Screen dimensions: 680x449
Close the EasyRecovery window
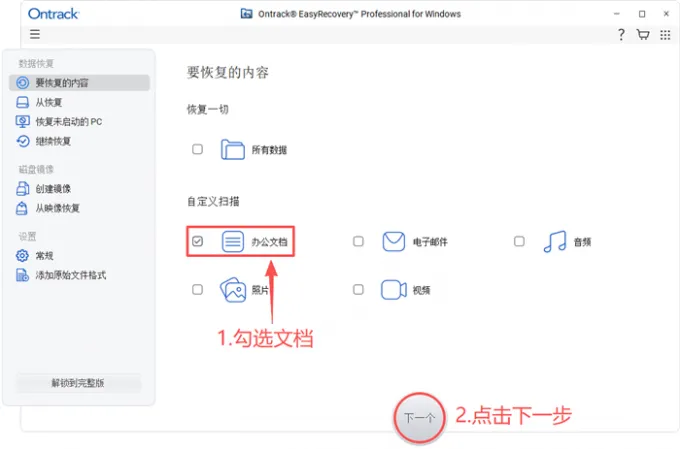667,14
